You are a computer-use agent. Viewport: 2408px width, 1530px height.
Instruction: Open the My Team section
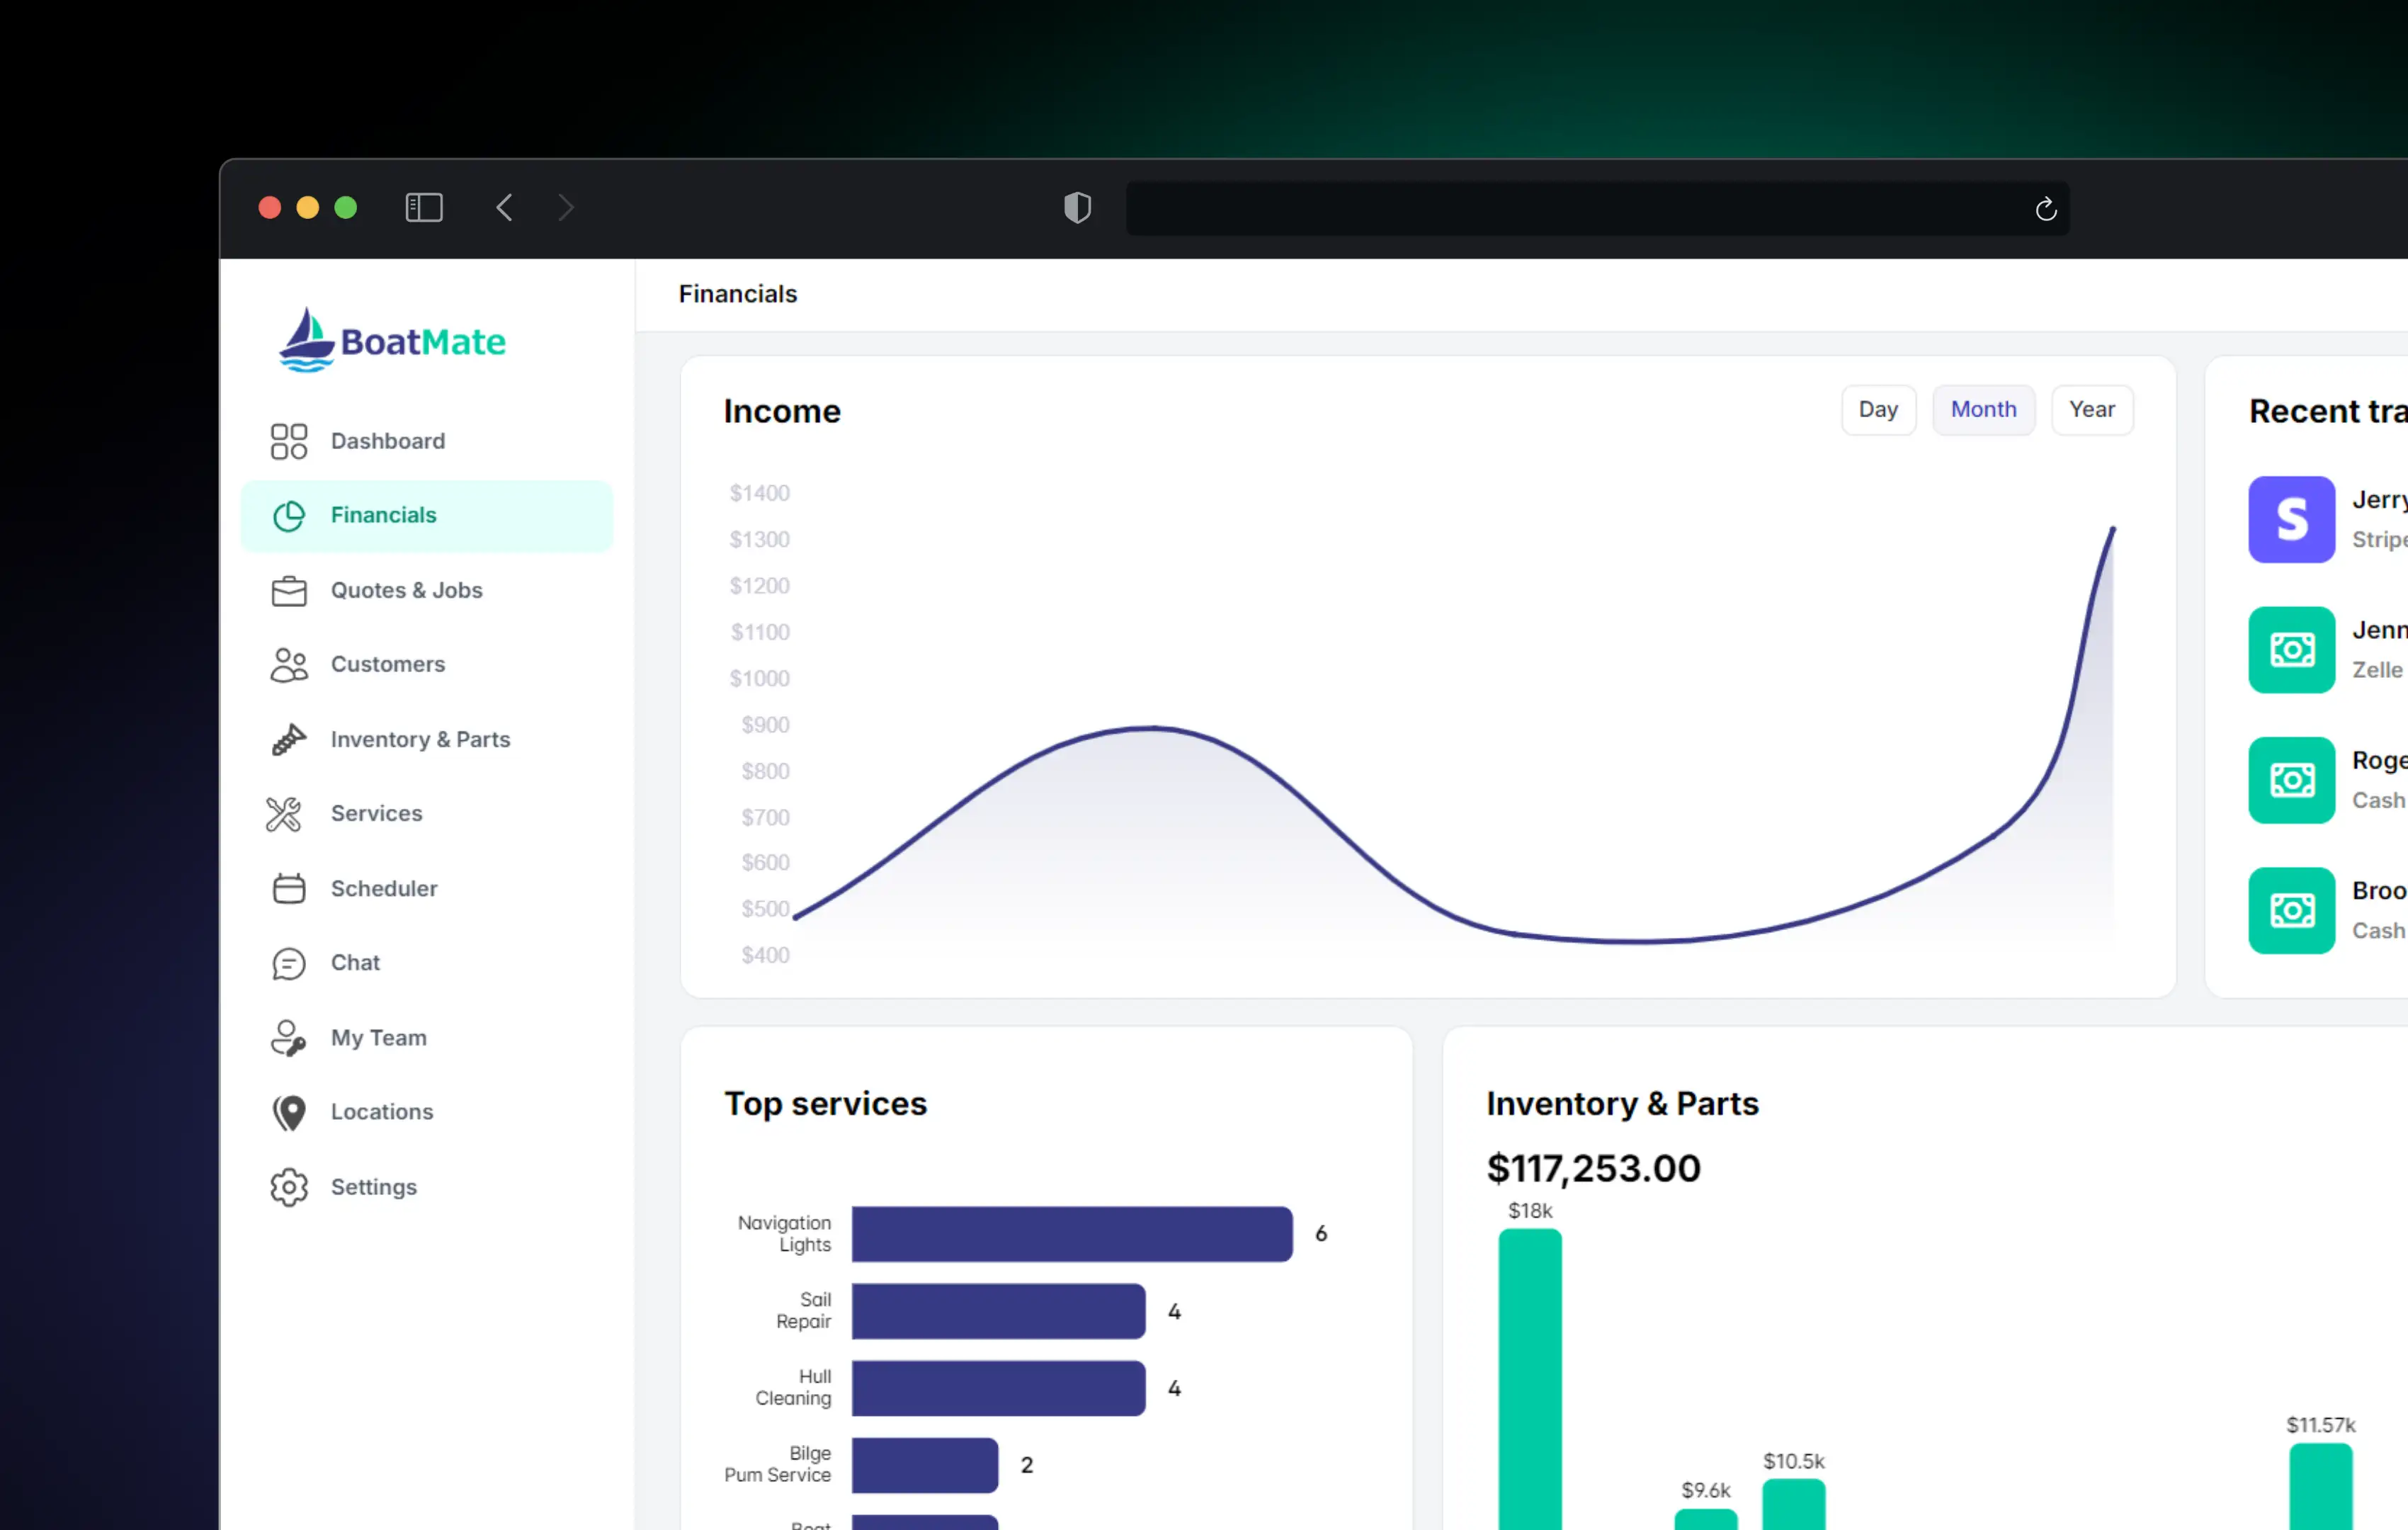[378, 1038]
